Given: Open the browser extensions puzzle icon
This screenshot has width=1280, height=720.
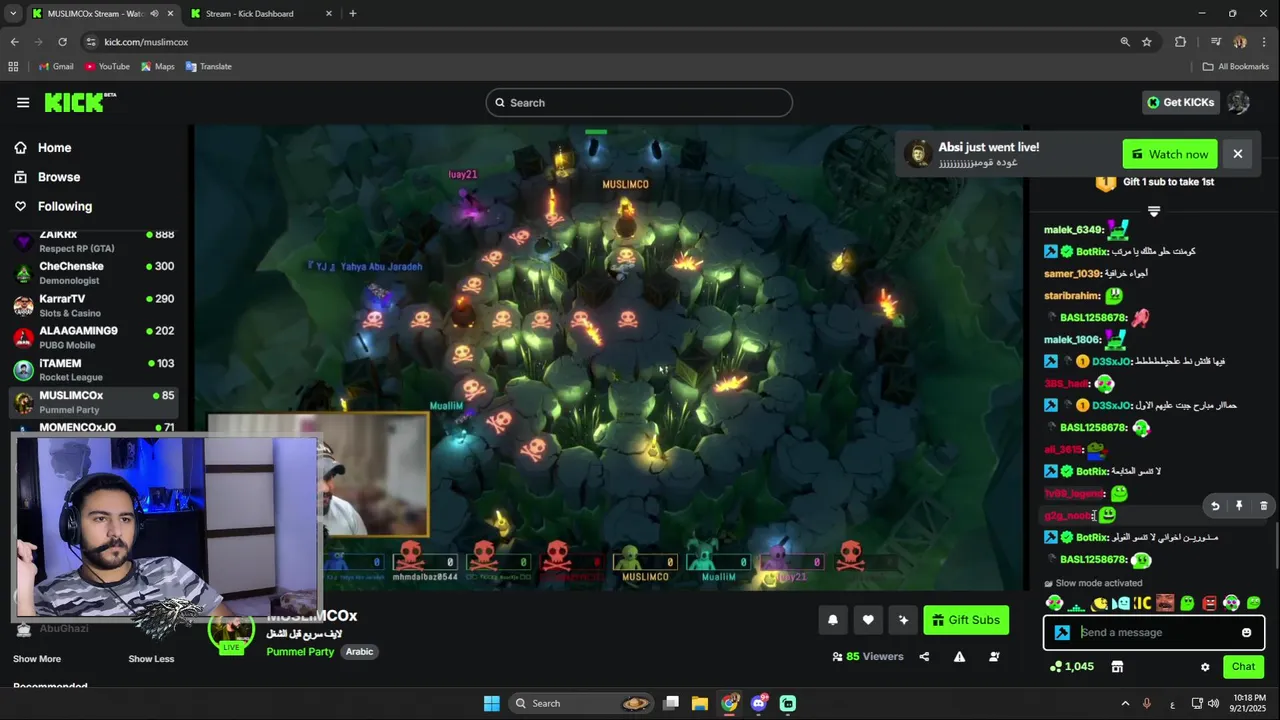Looking at the screenshot, I should click(x=1180, y=42).
